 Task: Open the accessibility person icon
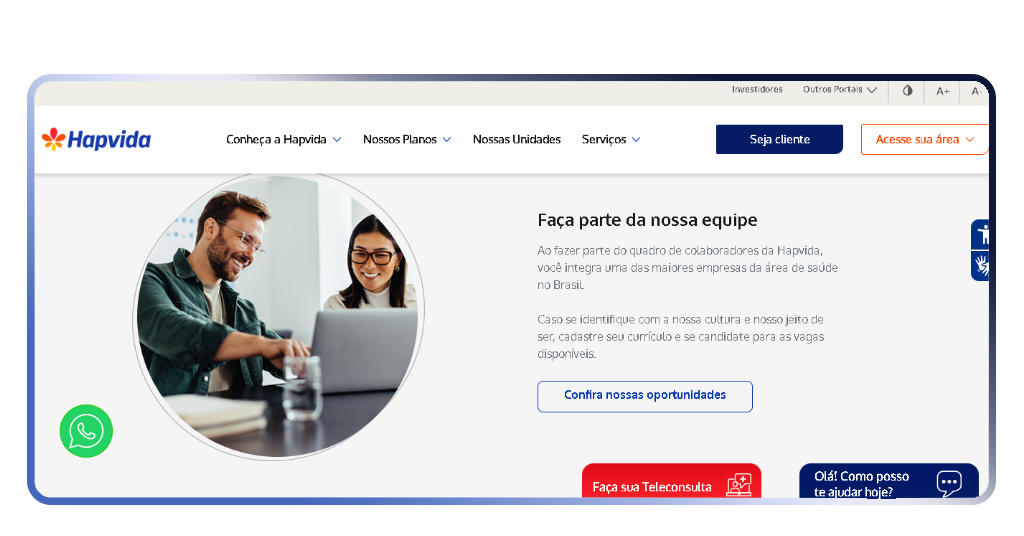(981, 234)
